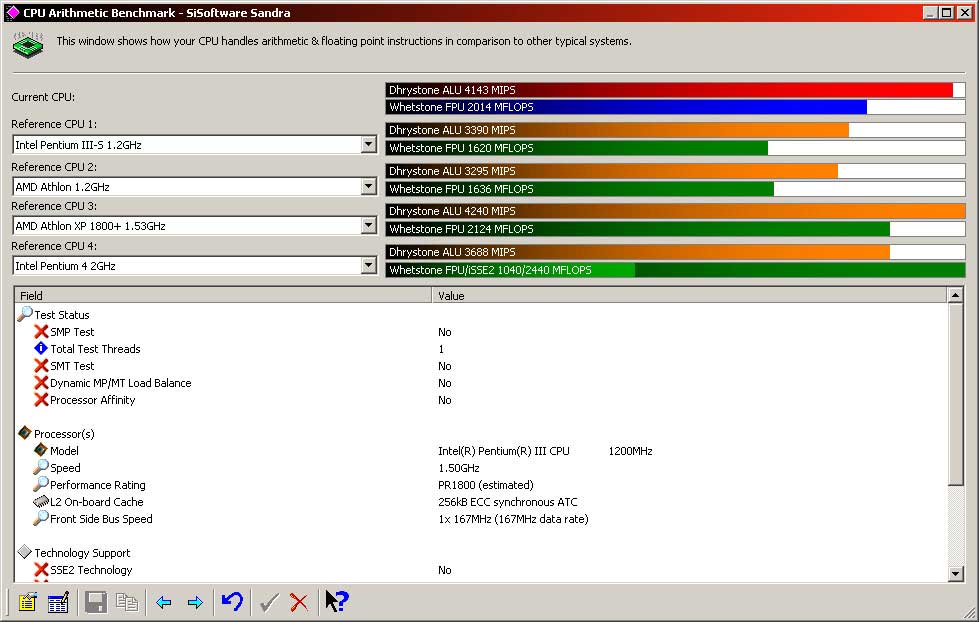The height and width of the screenshot is (622, 979).
Task: Click the value "1x 167MHz (167MHz data rate)"
Action: click(x=513, y=518)
